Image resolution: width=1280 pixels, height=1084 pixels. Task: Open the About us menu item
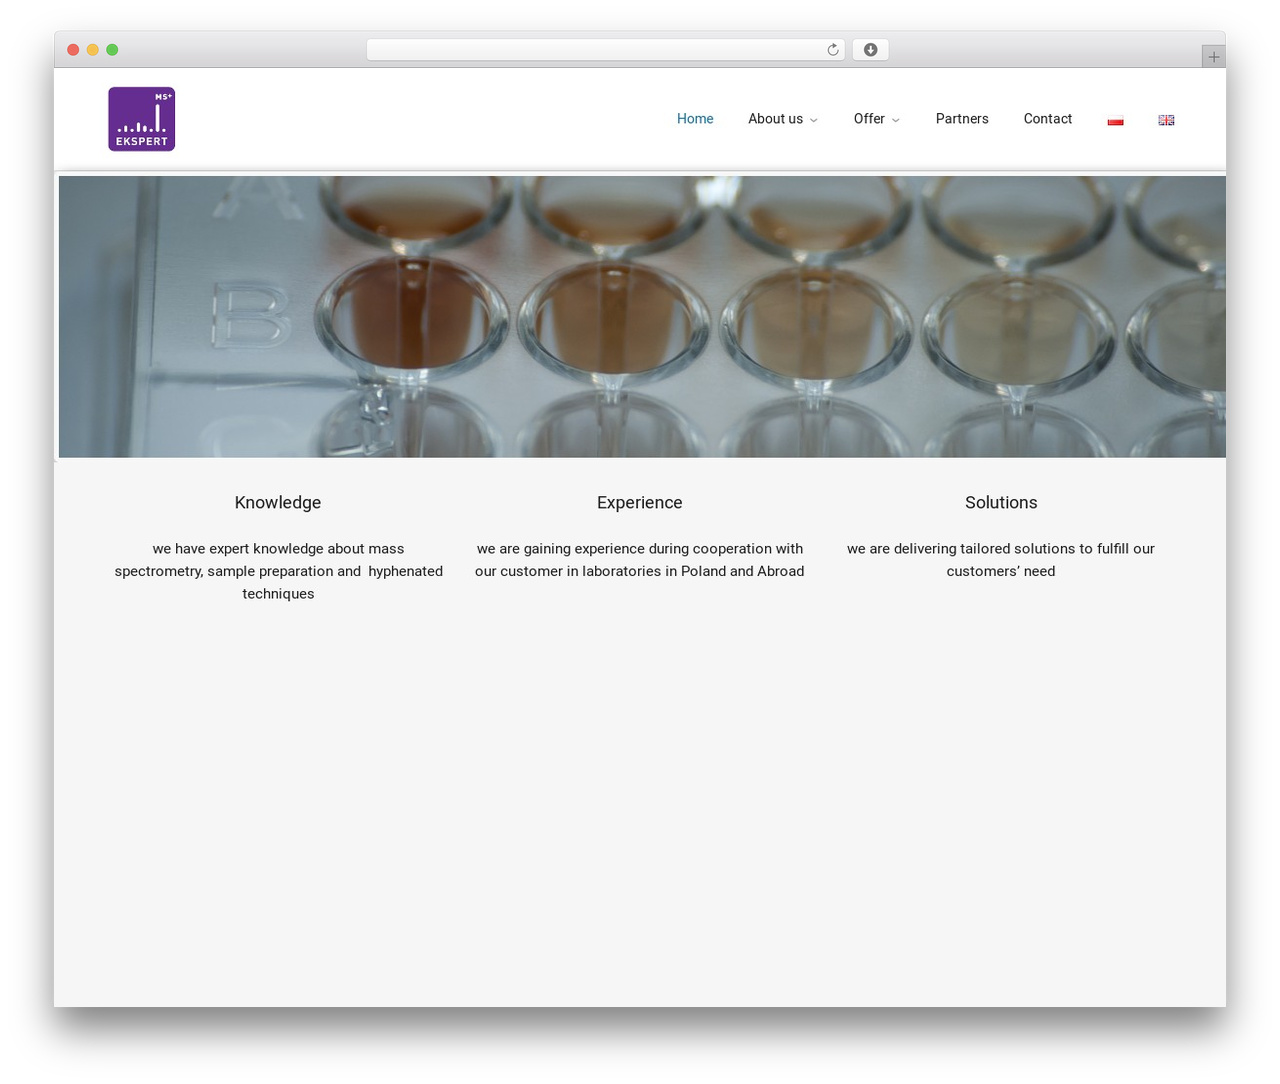tap(775, 119)
